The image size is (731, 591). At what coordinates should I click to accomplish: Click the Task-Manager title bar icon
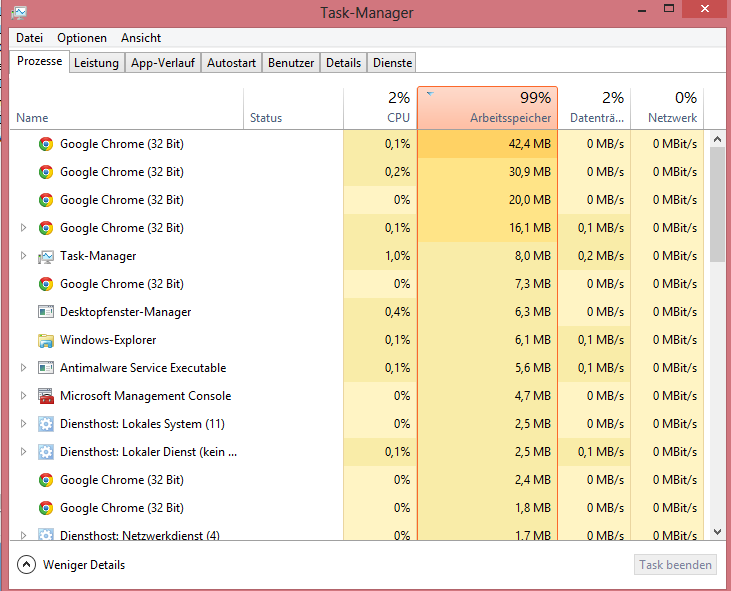tap(19, 13)
